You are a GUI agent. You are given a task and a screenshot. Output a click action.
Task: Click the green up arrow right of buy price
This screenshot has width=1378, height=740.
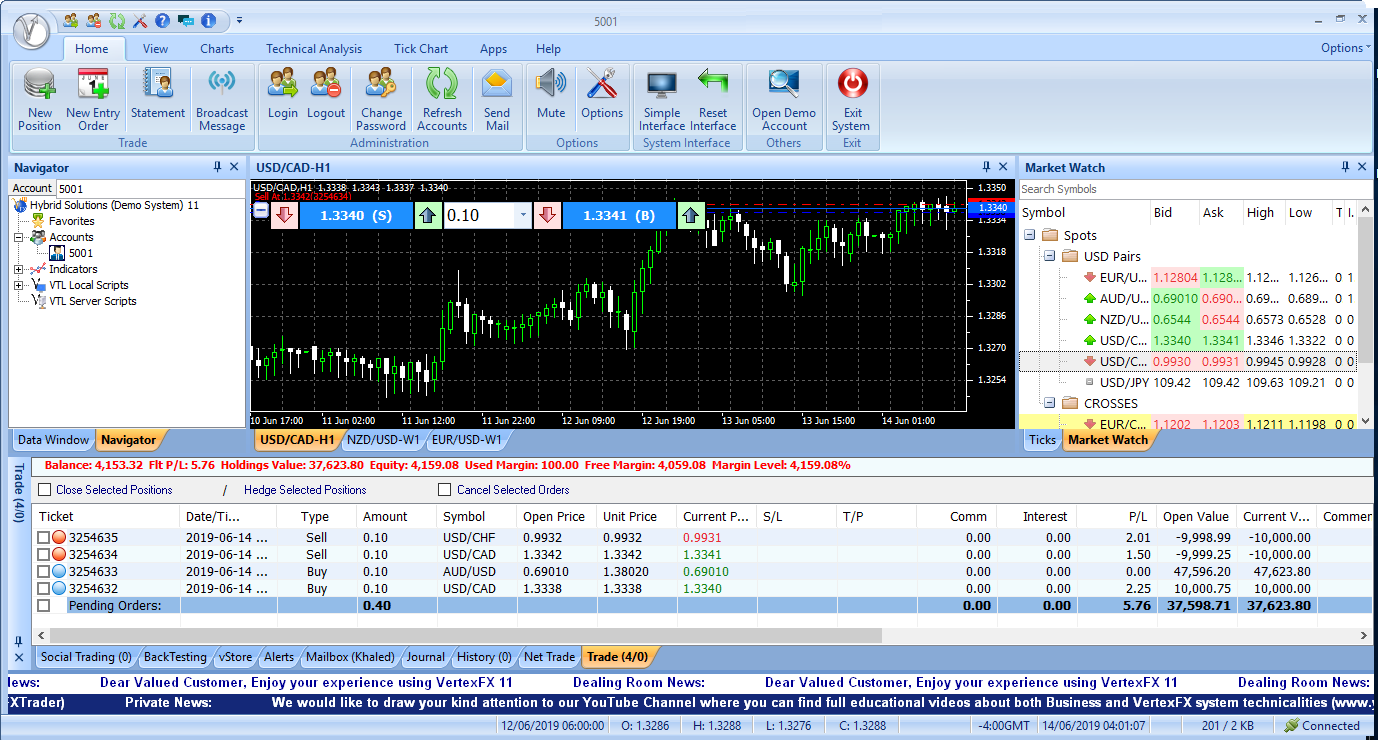click(691, 215)
